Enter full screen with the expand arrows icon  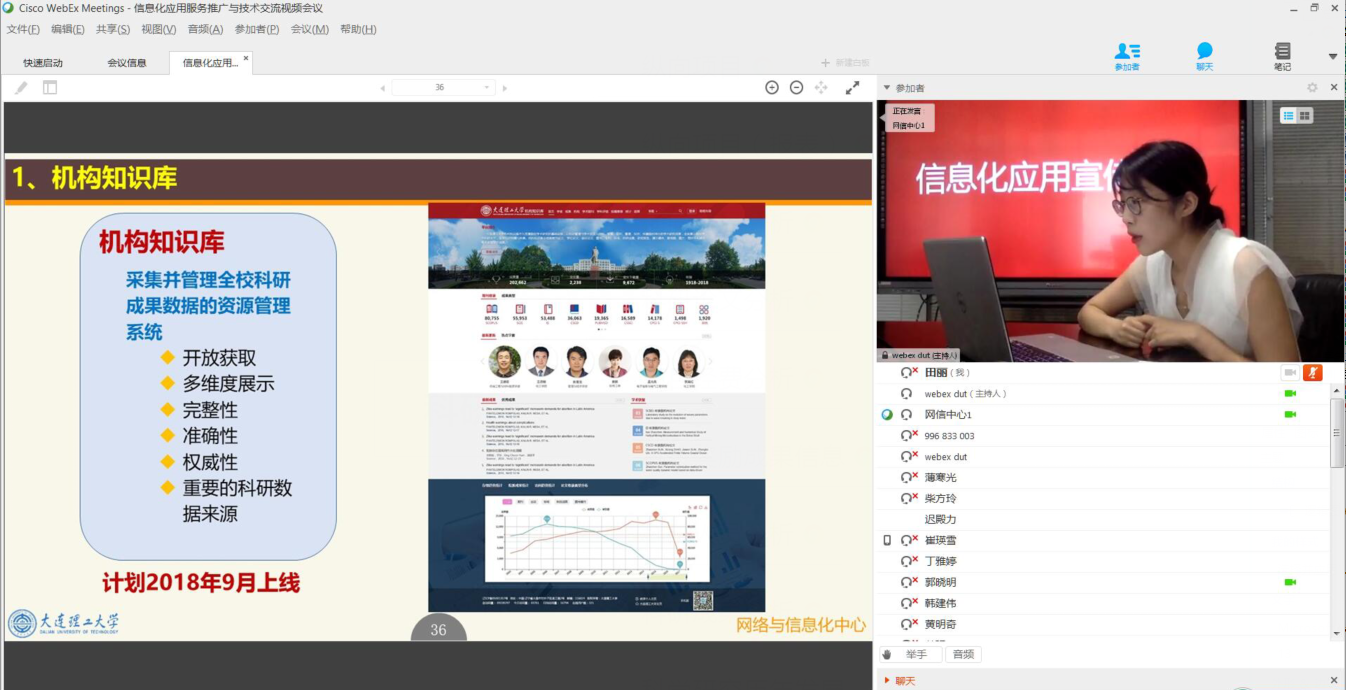pos(852,88)
